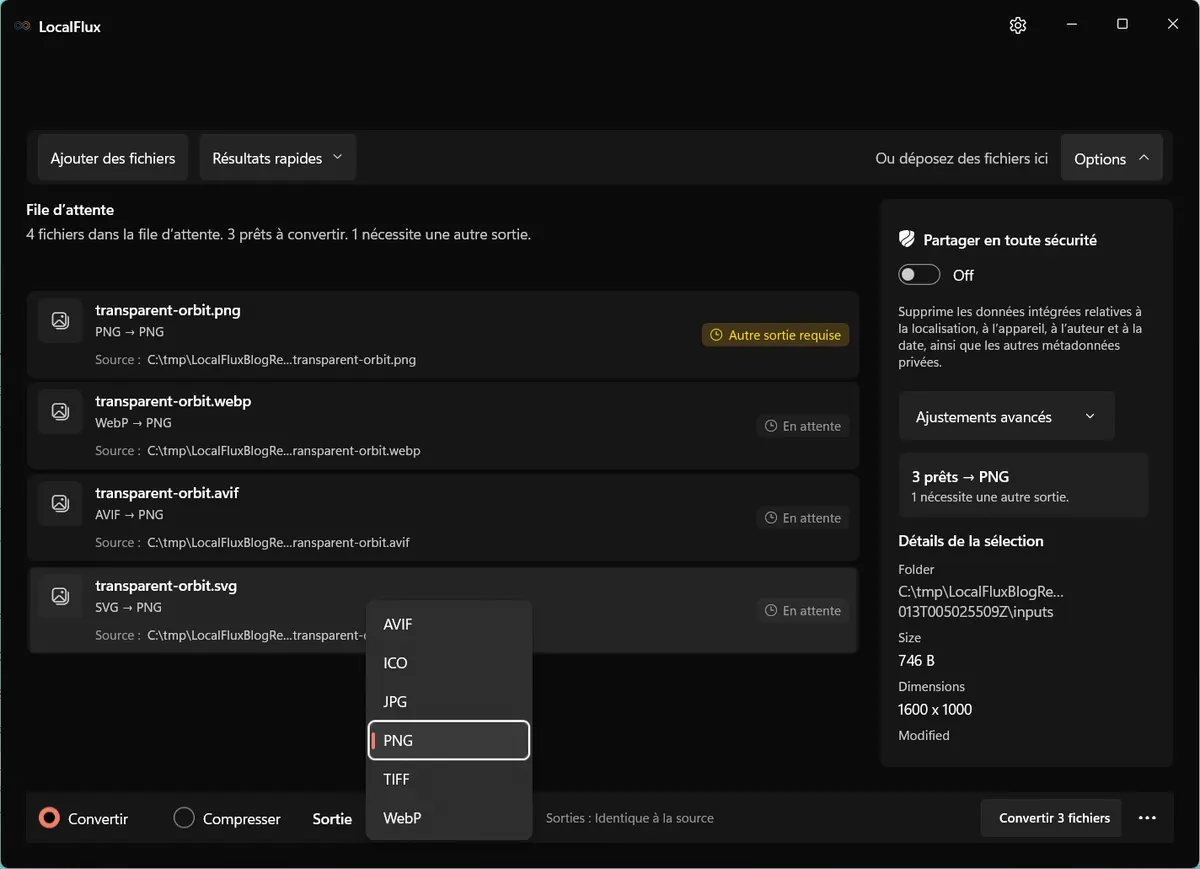Select the transparent-orbit.webp file row

click(x=443, y=426)
